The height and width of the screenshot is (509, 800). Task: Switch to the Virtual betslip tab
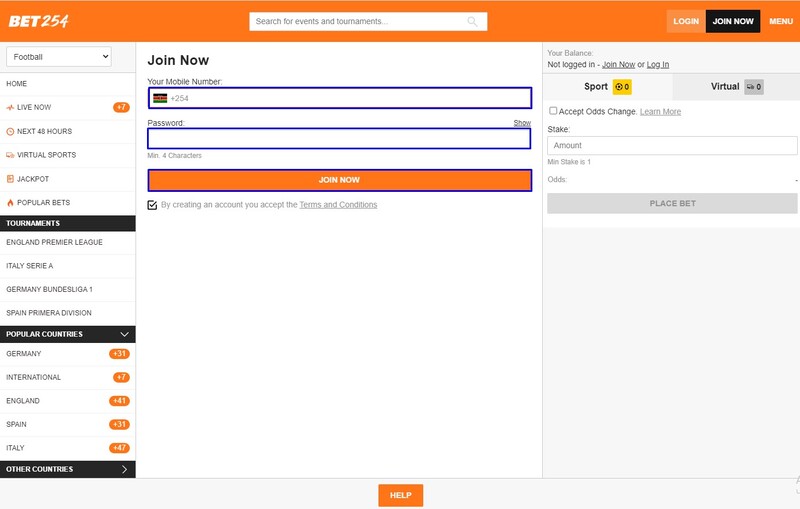pyautogui.click(x=736, y=87)
